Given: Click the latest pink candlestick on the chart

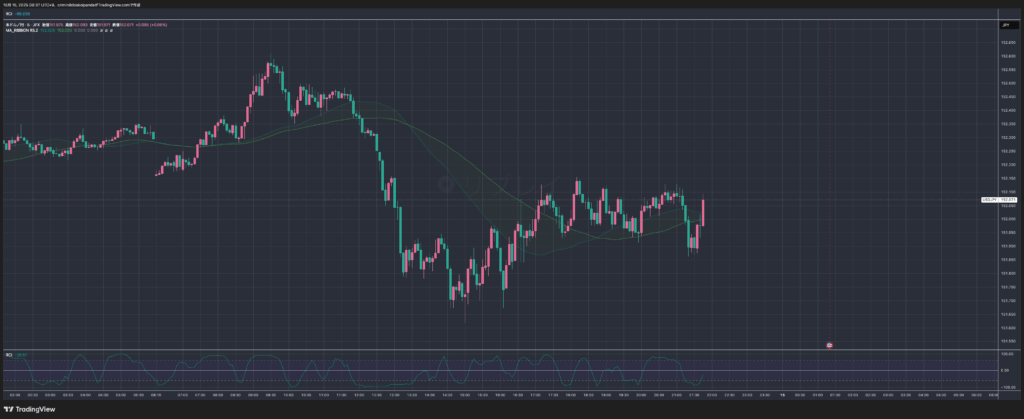Looking at the screenshot, I should 704,211.
